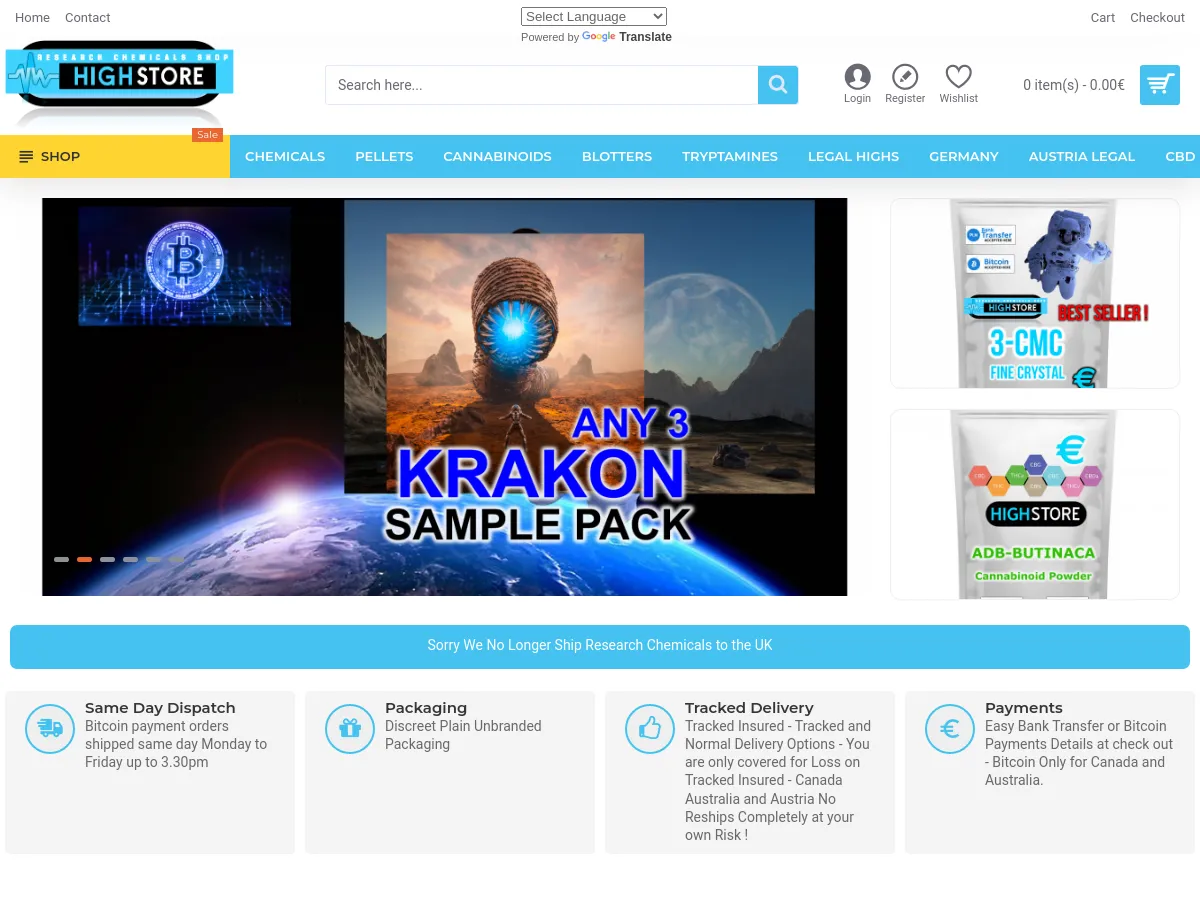
Task: Open the Select Language dropdown
Action: click(x=593, y=16)
